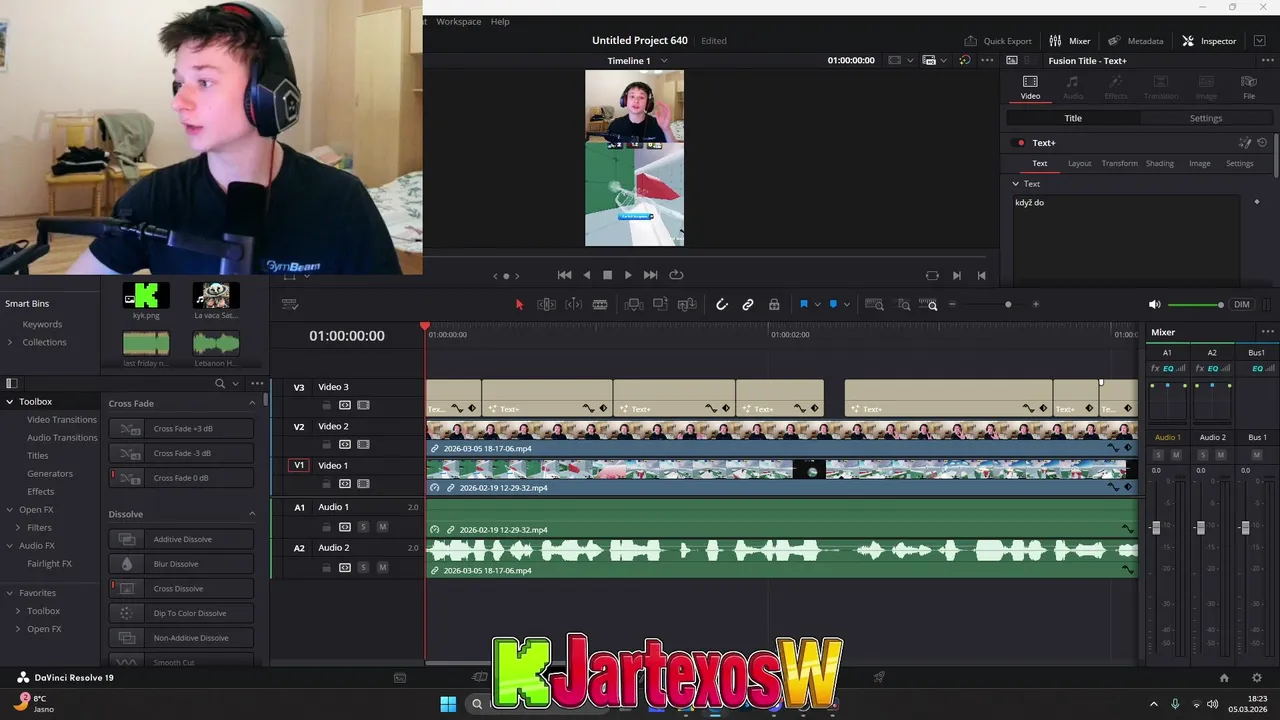Viewport: 1280px width, 720px height.
Task: Open the Workspace menu
Action: (x=458, y=21)
